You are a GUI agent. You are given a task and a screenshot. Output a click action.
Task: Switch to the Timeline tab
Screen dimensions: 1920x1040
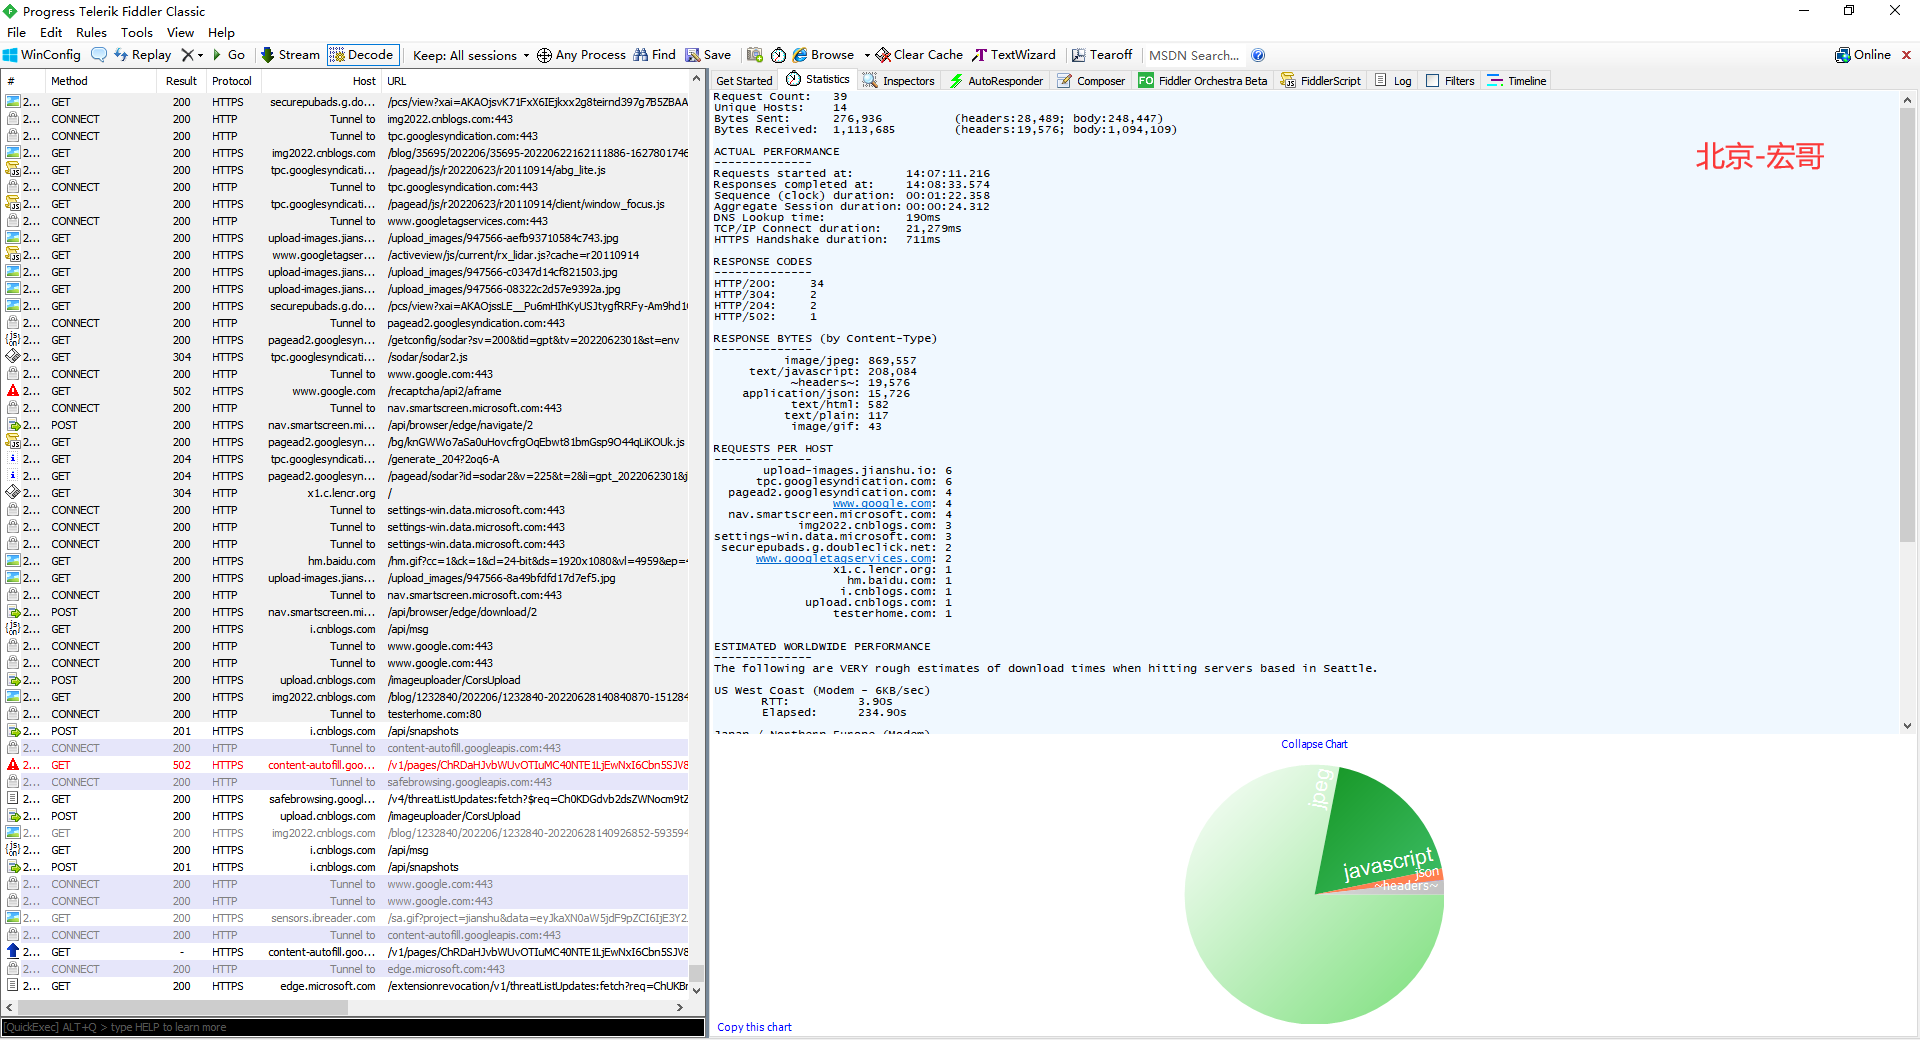[1517, 81]
